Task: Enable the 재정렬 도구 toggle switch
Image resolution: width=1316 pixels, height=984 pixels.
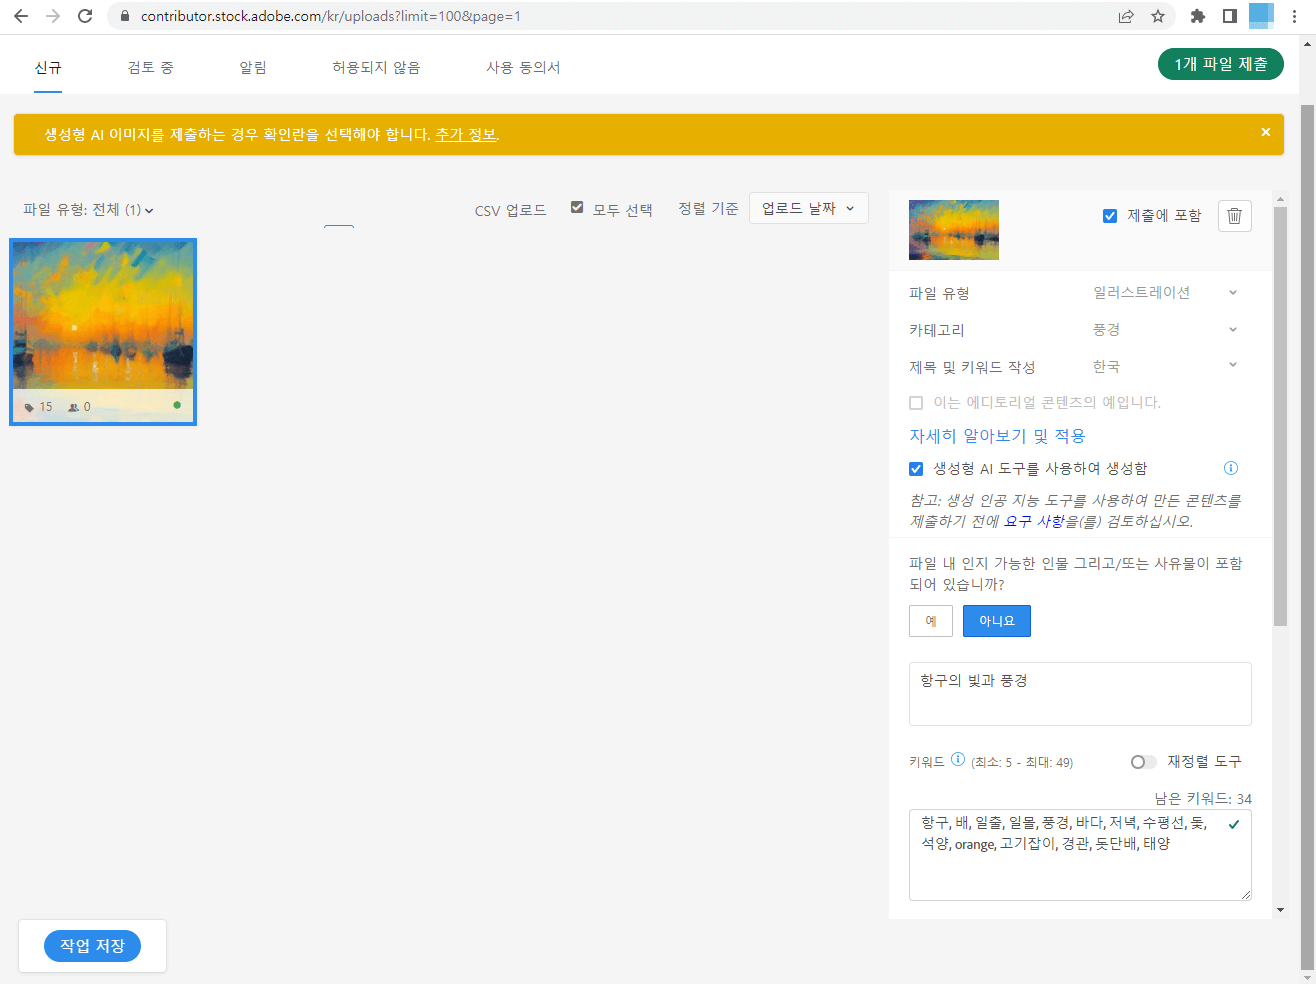Action: tap(1143, 761)
